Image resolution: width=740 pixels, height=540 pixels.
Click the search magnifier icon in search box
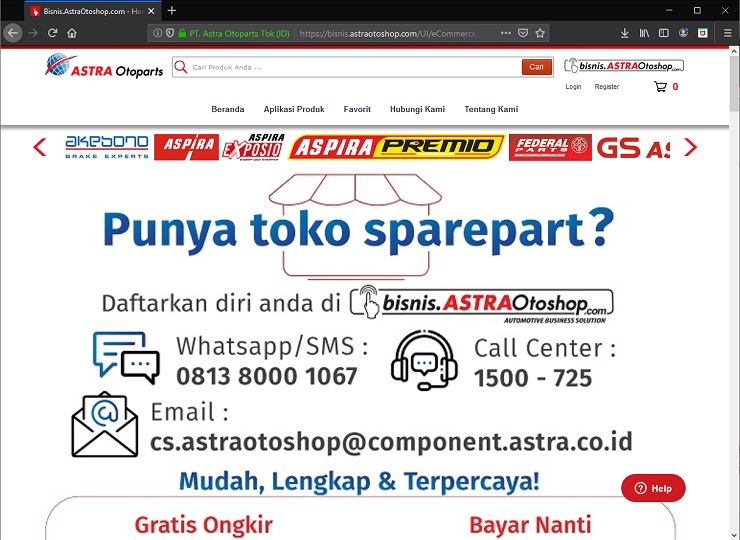click(x=181, y=67)
